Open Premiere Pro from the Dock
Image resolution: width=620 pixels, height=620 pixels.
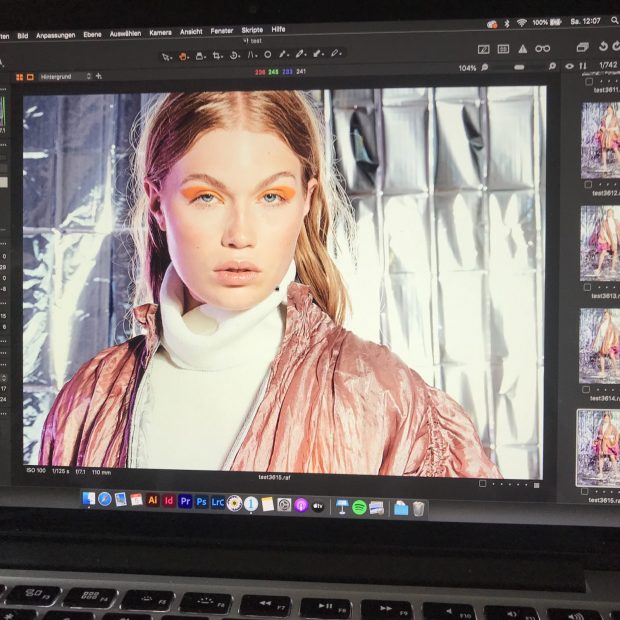click(185, 502)
